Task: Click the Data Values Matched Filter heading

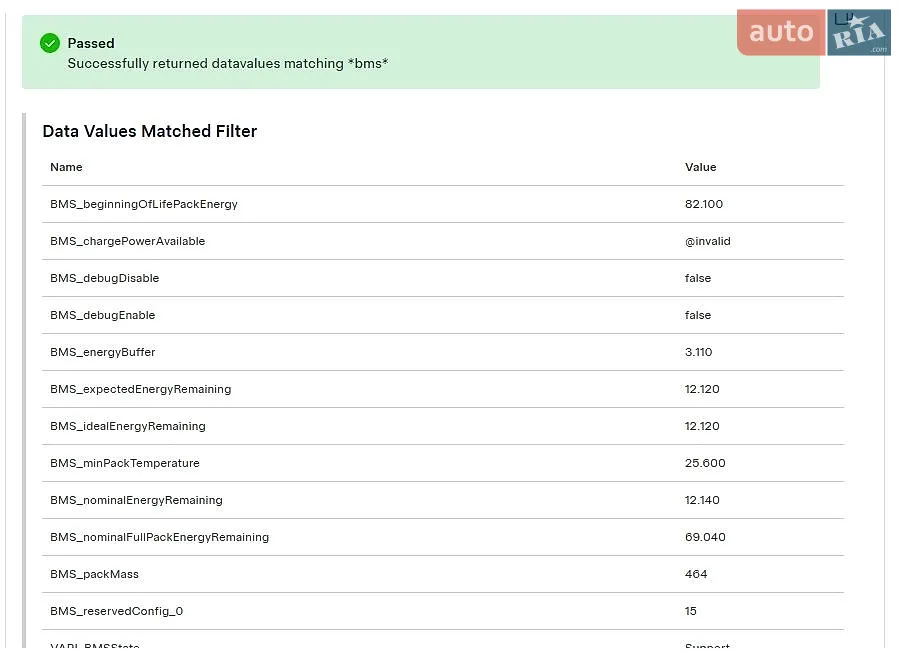Action: click(150, 131)
